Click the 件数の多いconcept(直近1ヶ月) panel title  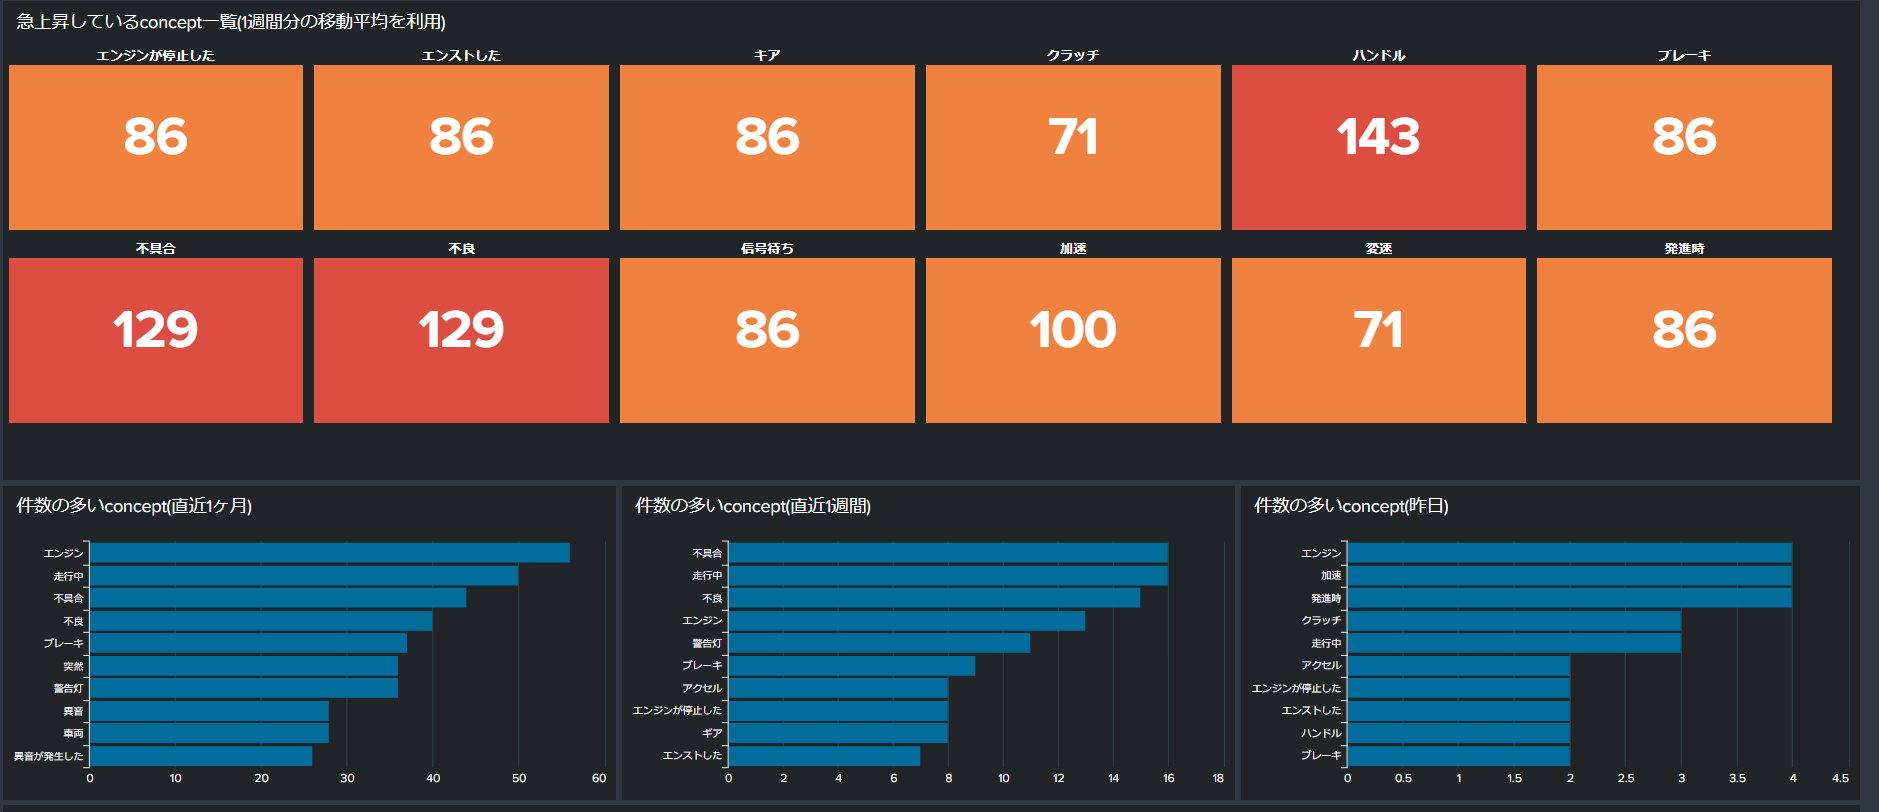134,506
